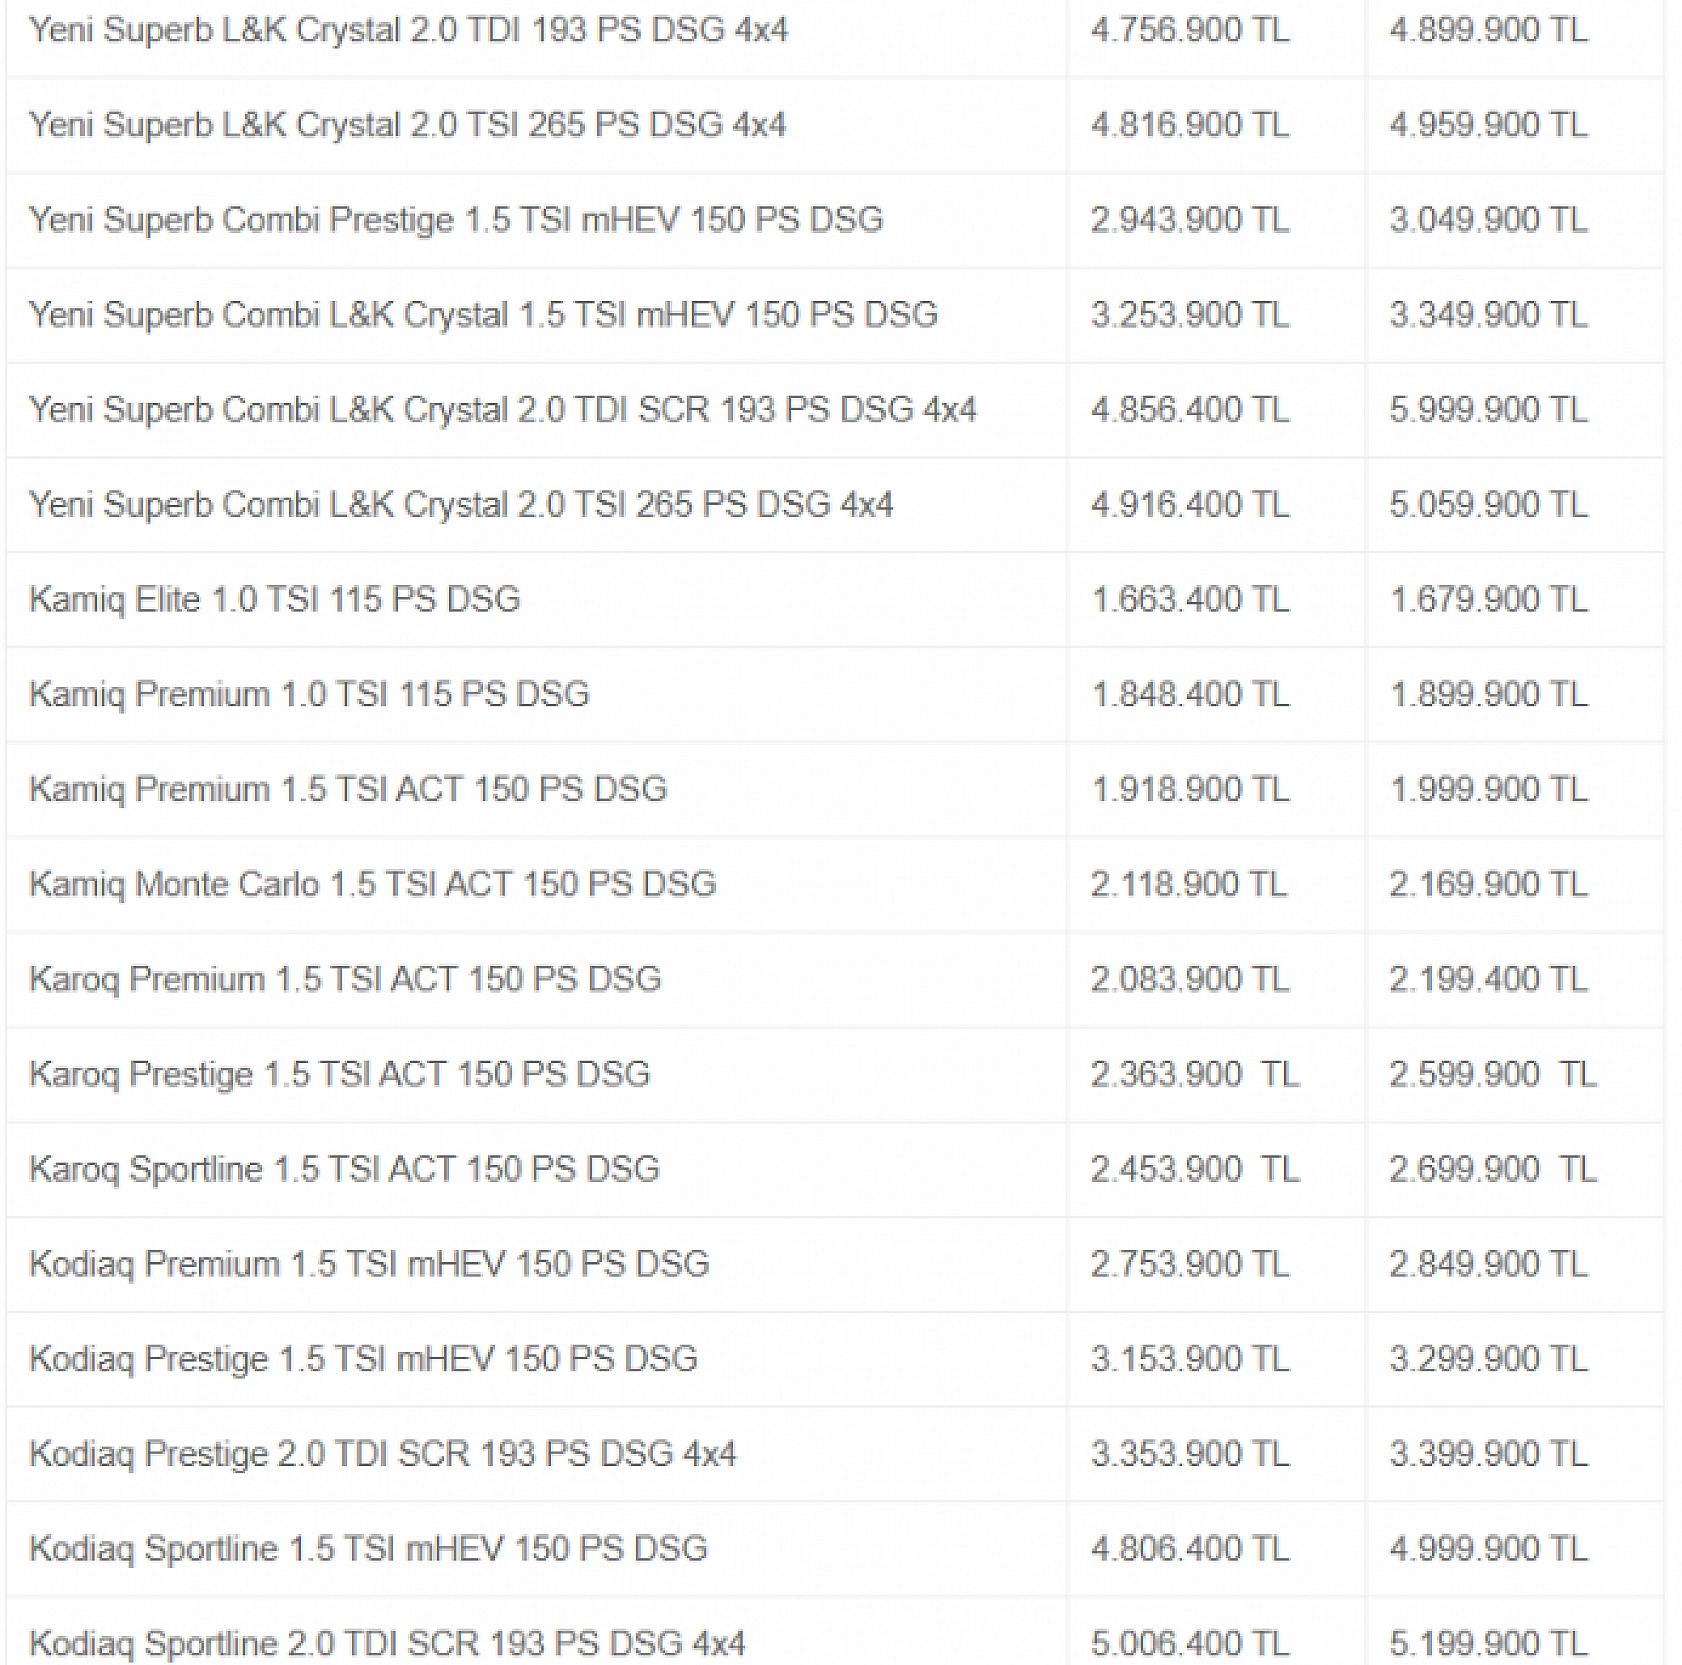The image size is (1682, 1665).
Task: Select the 5.999.900 TL price value
Action: [x=1488, y=410]
